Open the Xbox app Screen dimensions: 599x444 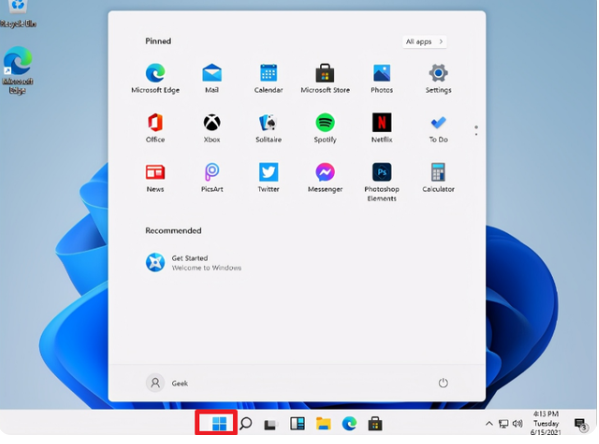tap(212, 128)
